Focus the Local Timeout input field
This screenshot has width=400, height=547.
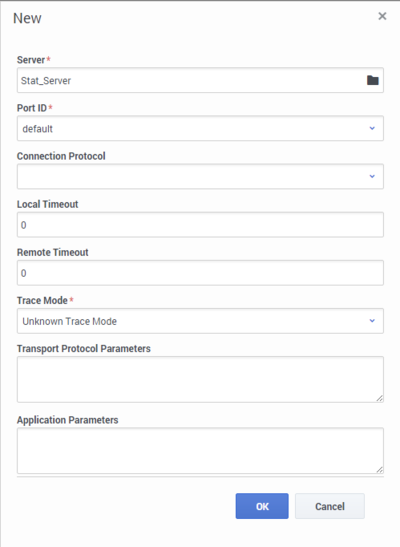200,225
